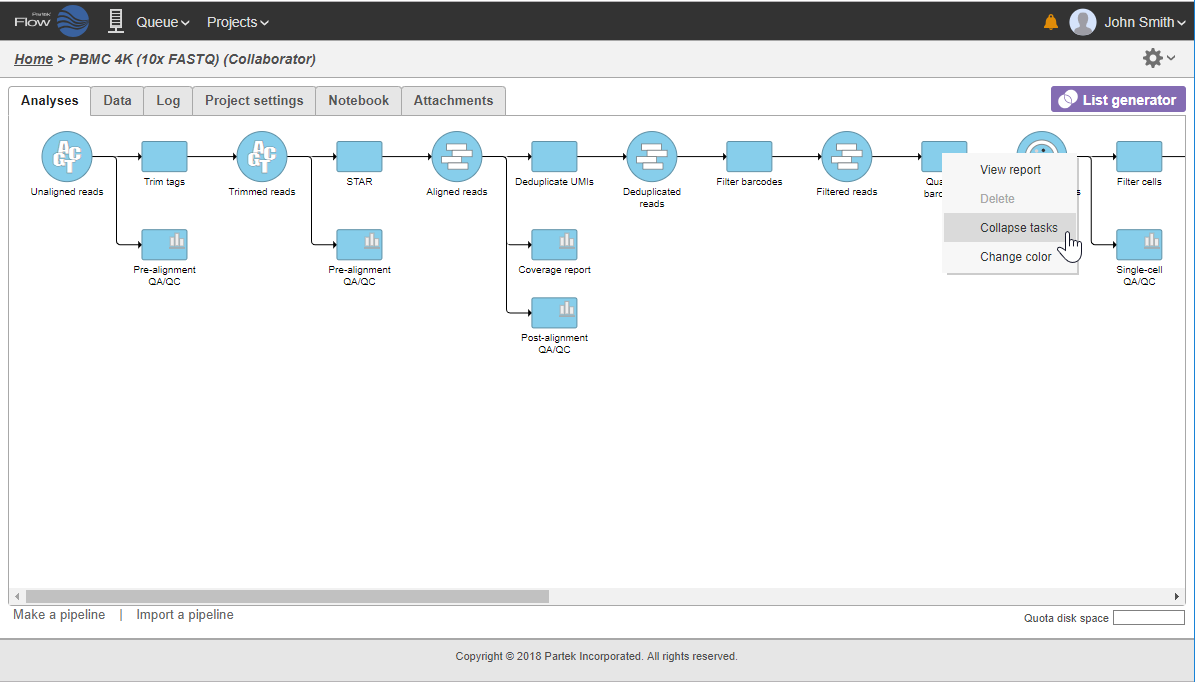Click the STAR aligner task node

point(359,157)
